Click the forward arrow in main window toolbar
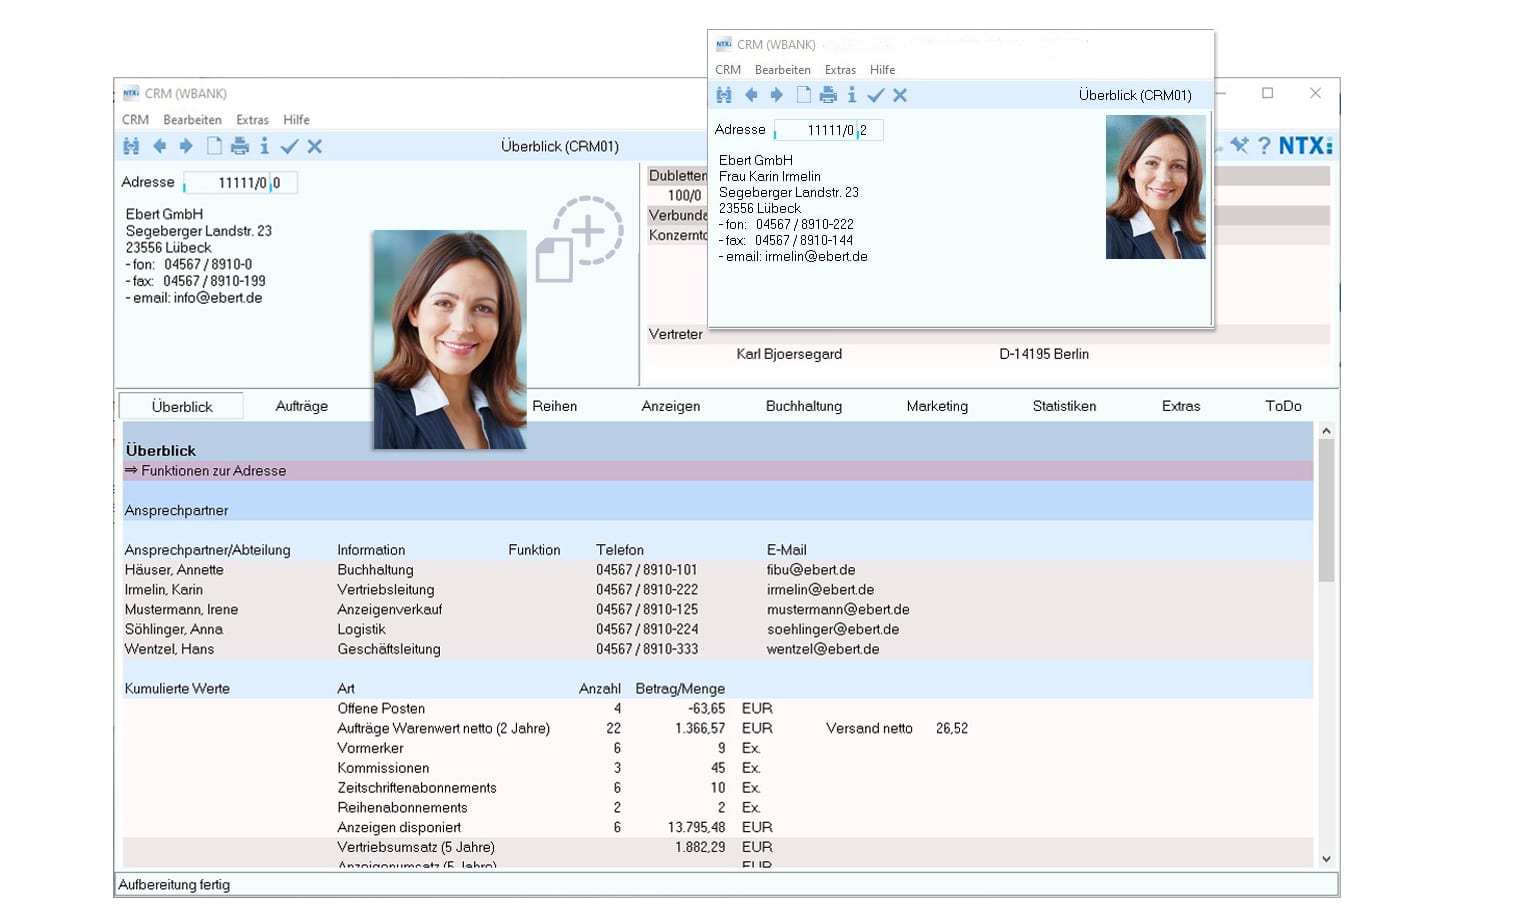The width and height of the screenshot is (1538, 914). click(x=186, y=146)
